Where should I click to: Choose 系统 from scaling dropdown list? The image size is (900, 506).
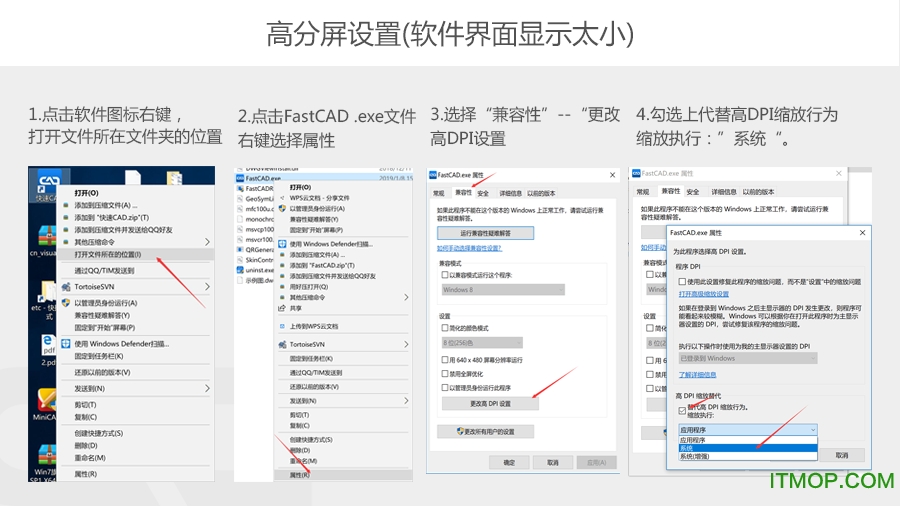pyautogui.click(x=747, y=448)
